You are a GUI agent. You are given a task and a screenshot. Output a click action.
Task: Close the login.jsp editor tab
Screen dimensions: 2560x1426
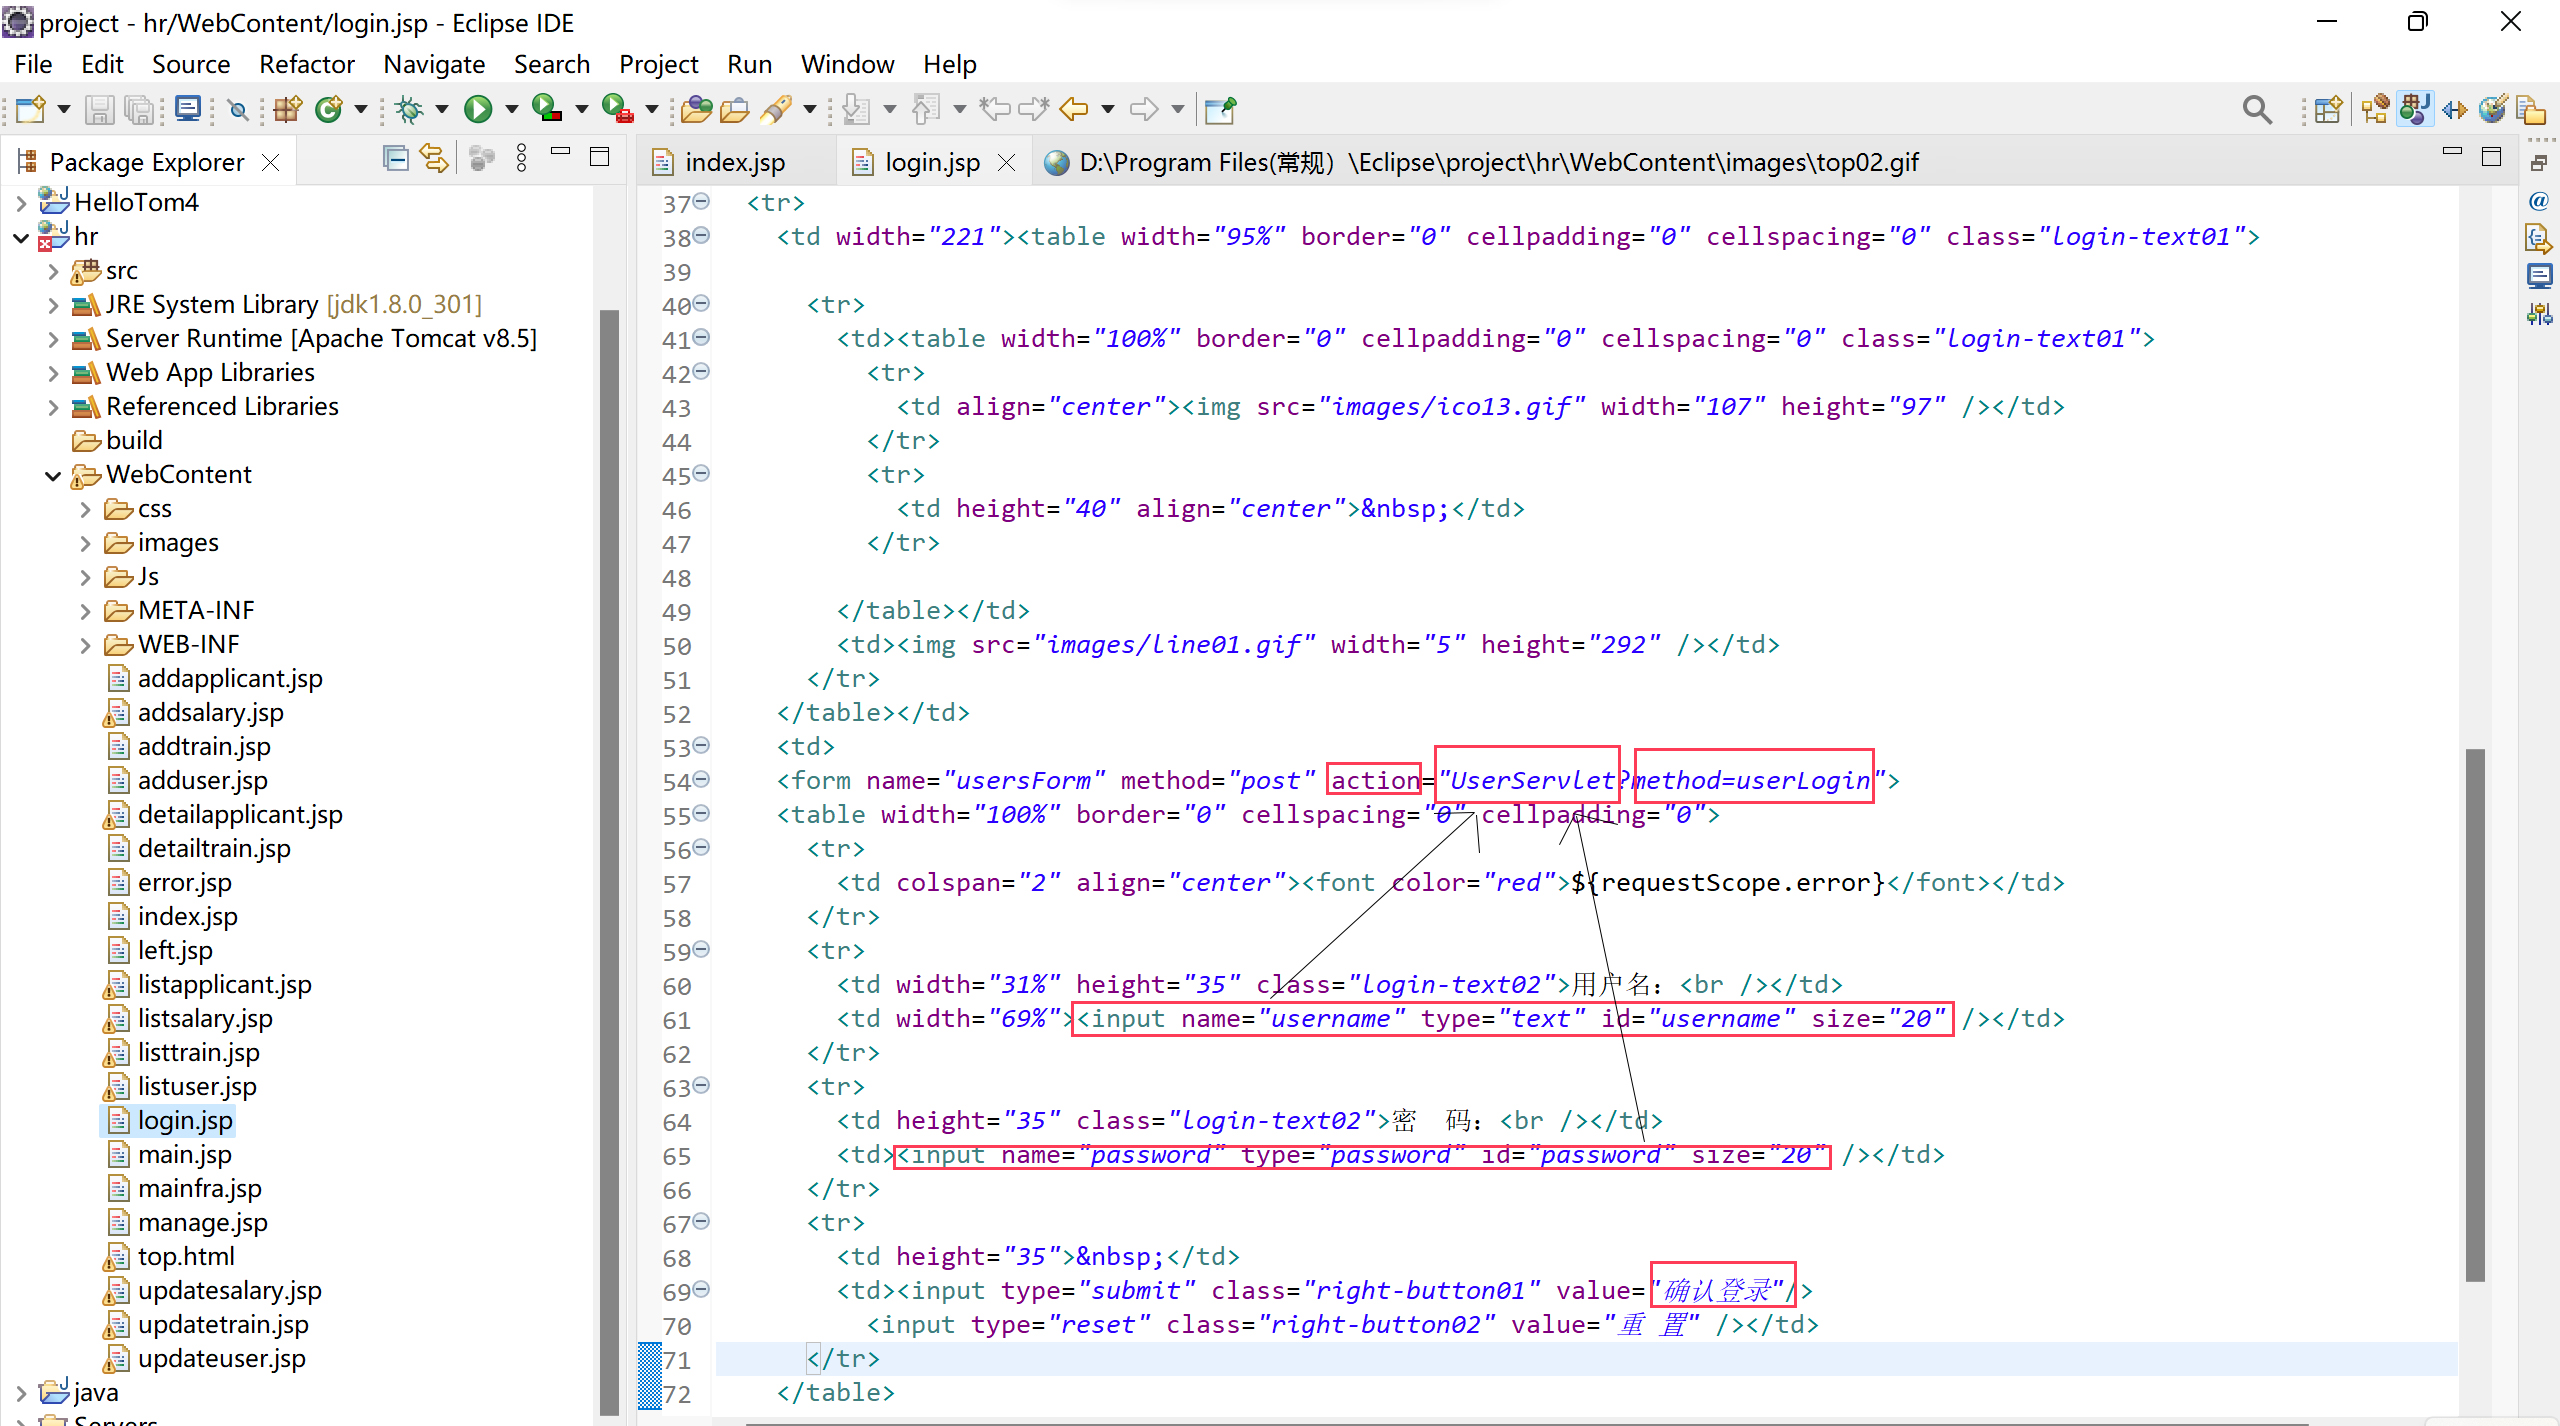pos(1007,163)
